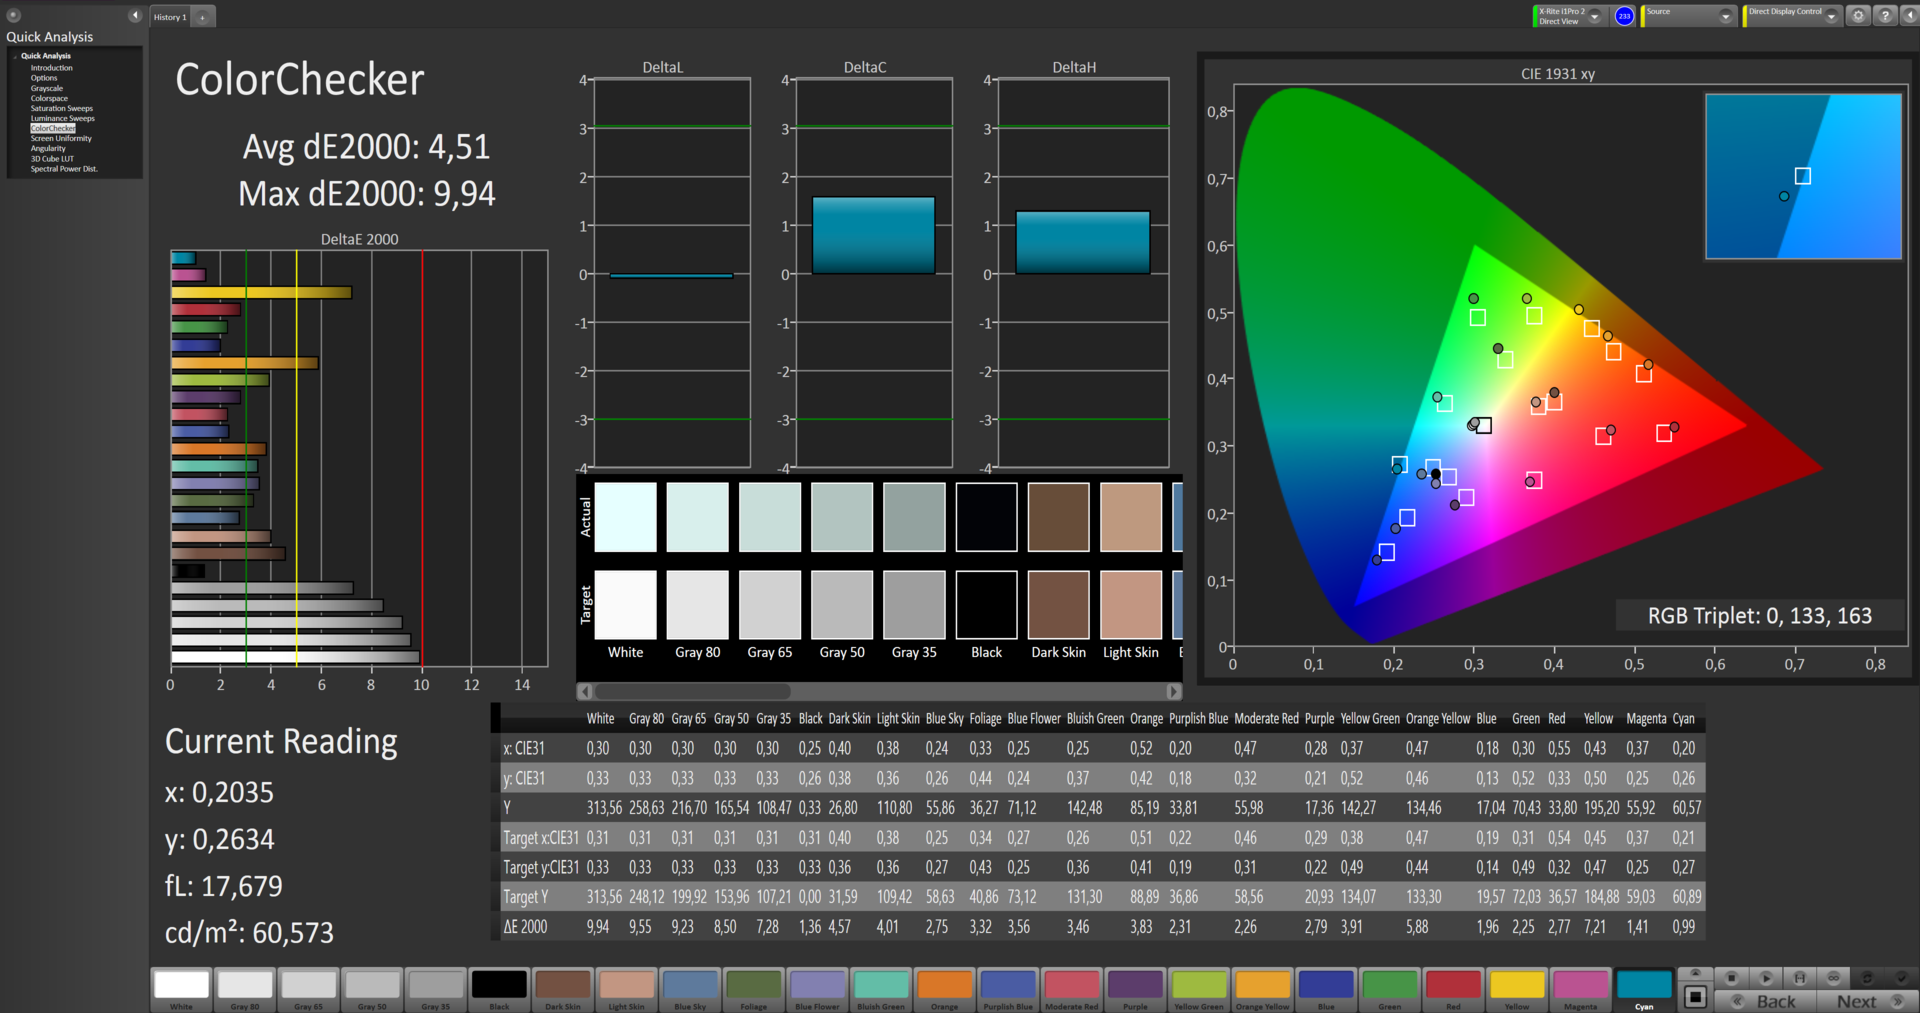Expand the Direct Display Control dropdown

point(1831,16)
